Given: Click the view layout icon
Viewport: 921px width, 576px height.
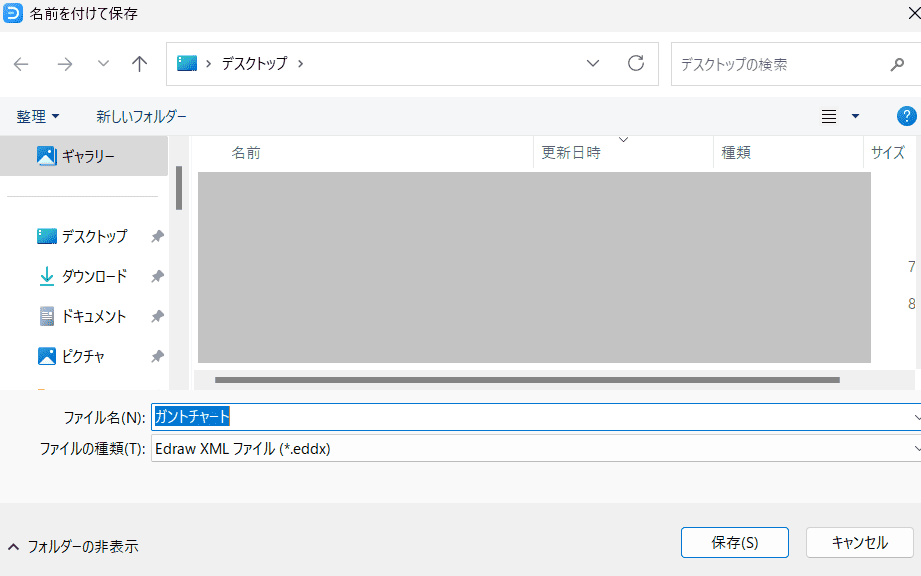Looking at the screenshot, I should tap(829, 116).
